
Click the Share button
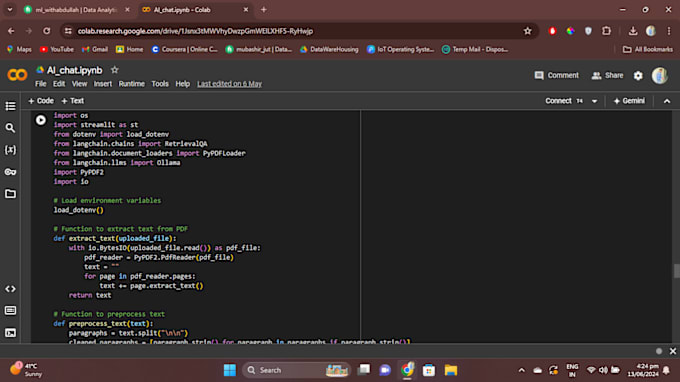pyautogui.click(x=608, y=75)
